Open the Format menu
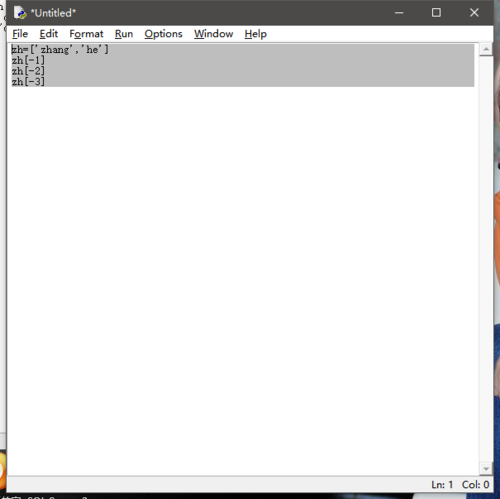The width and height of the screenshot is (500, 499). point(86,34)
